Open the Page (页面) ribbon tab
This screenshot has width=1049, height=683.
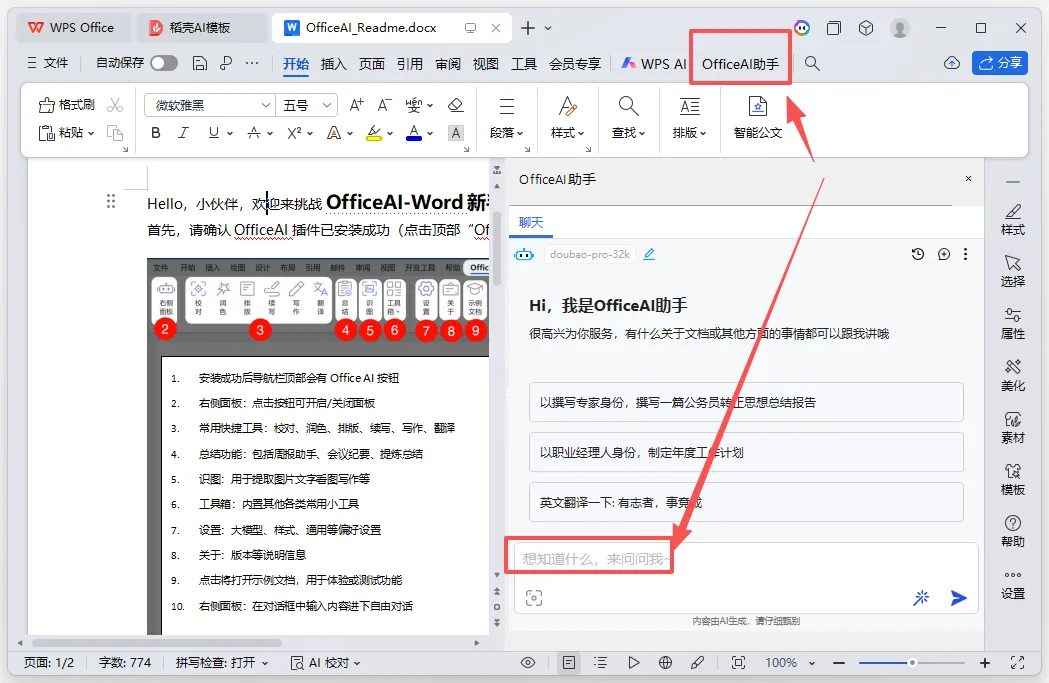(x=371, y=64)
